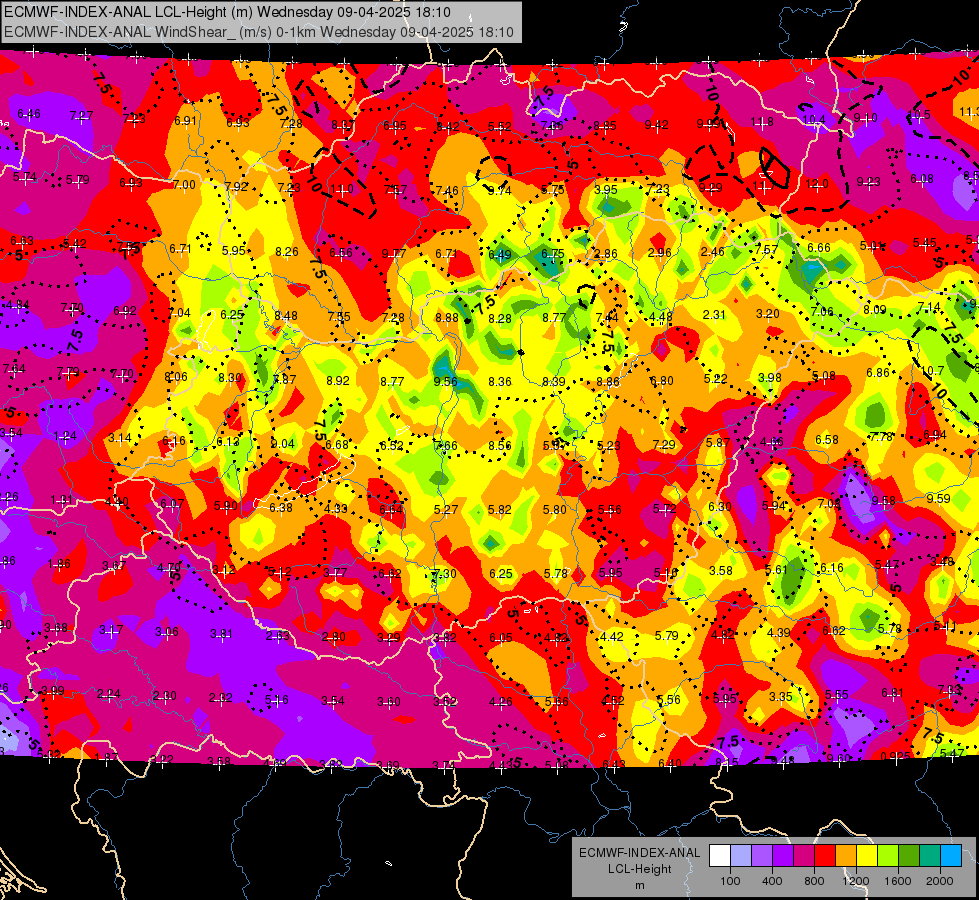Click the LCL-Height title line in the header
Image resolution: width=979 pixels, height=900 pixels.
click(x=227, y=12)
